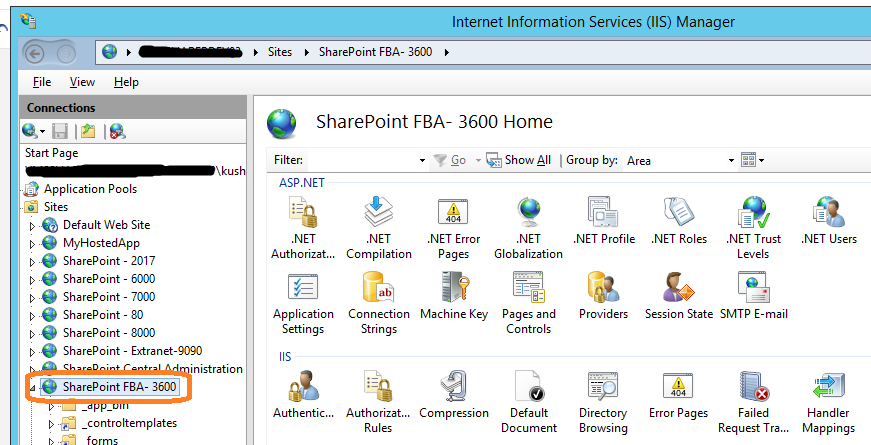
Task: Open Connection Strings feature
Action: [x=379, y=303]
